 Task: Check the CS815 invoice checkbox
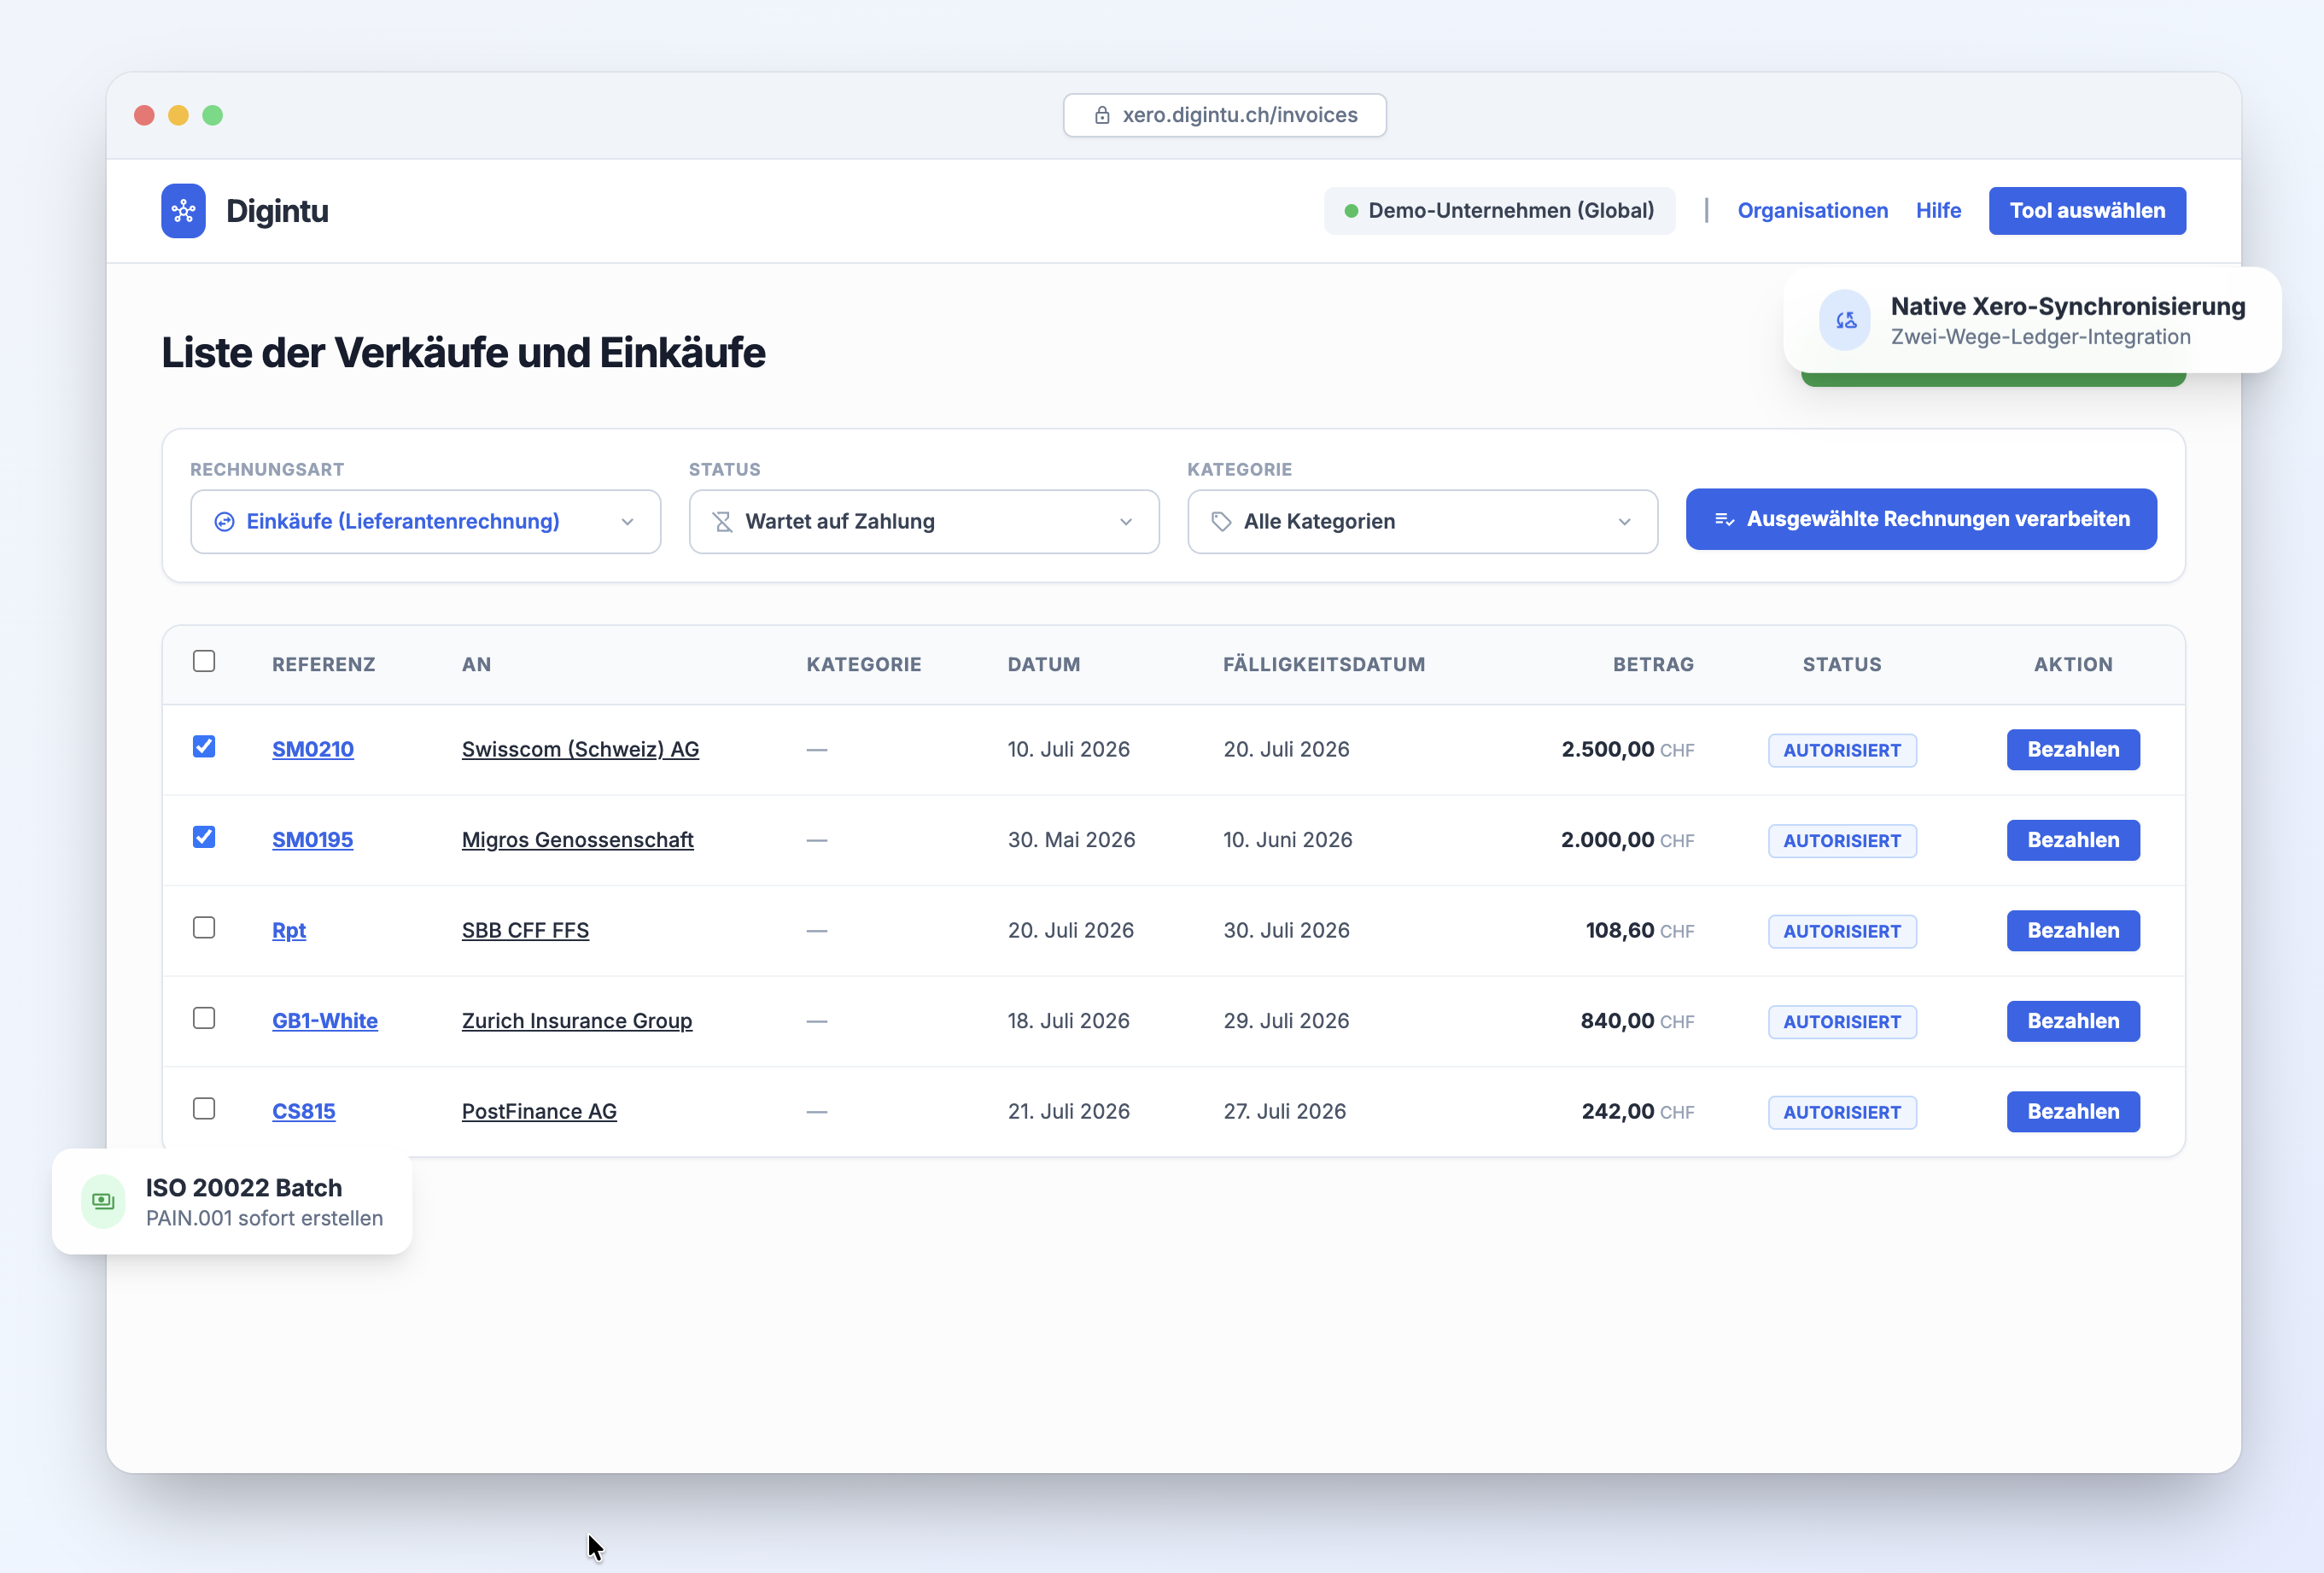204,1109
